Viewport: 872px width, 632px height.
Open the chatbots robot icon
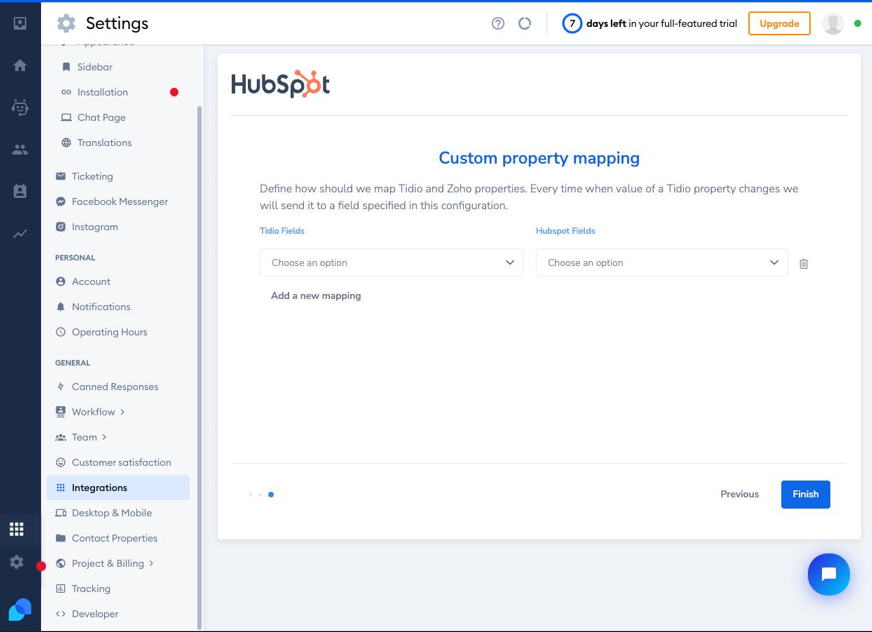(20, 107)
